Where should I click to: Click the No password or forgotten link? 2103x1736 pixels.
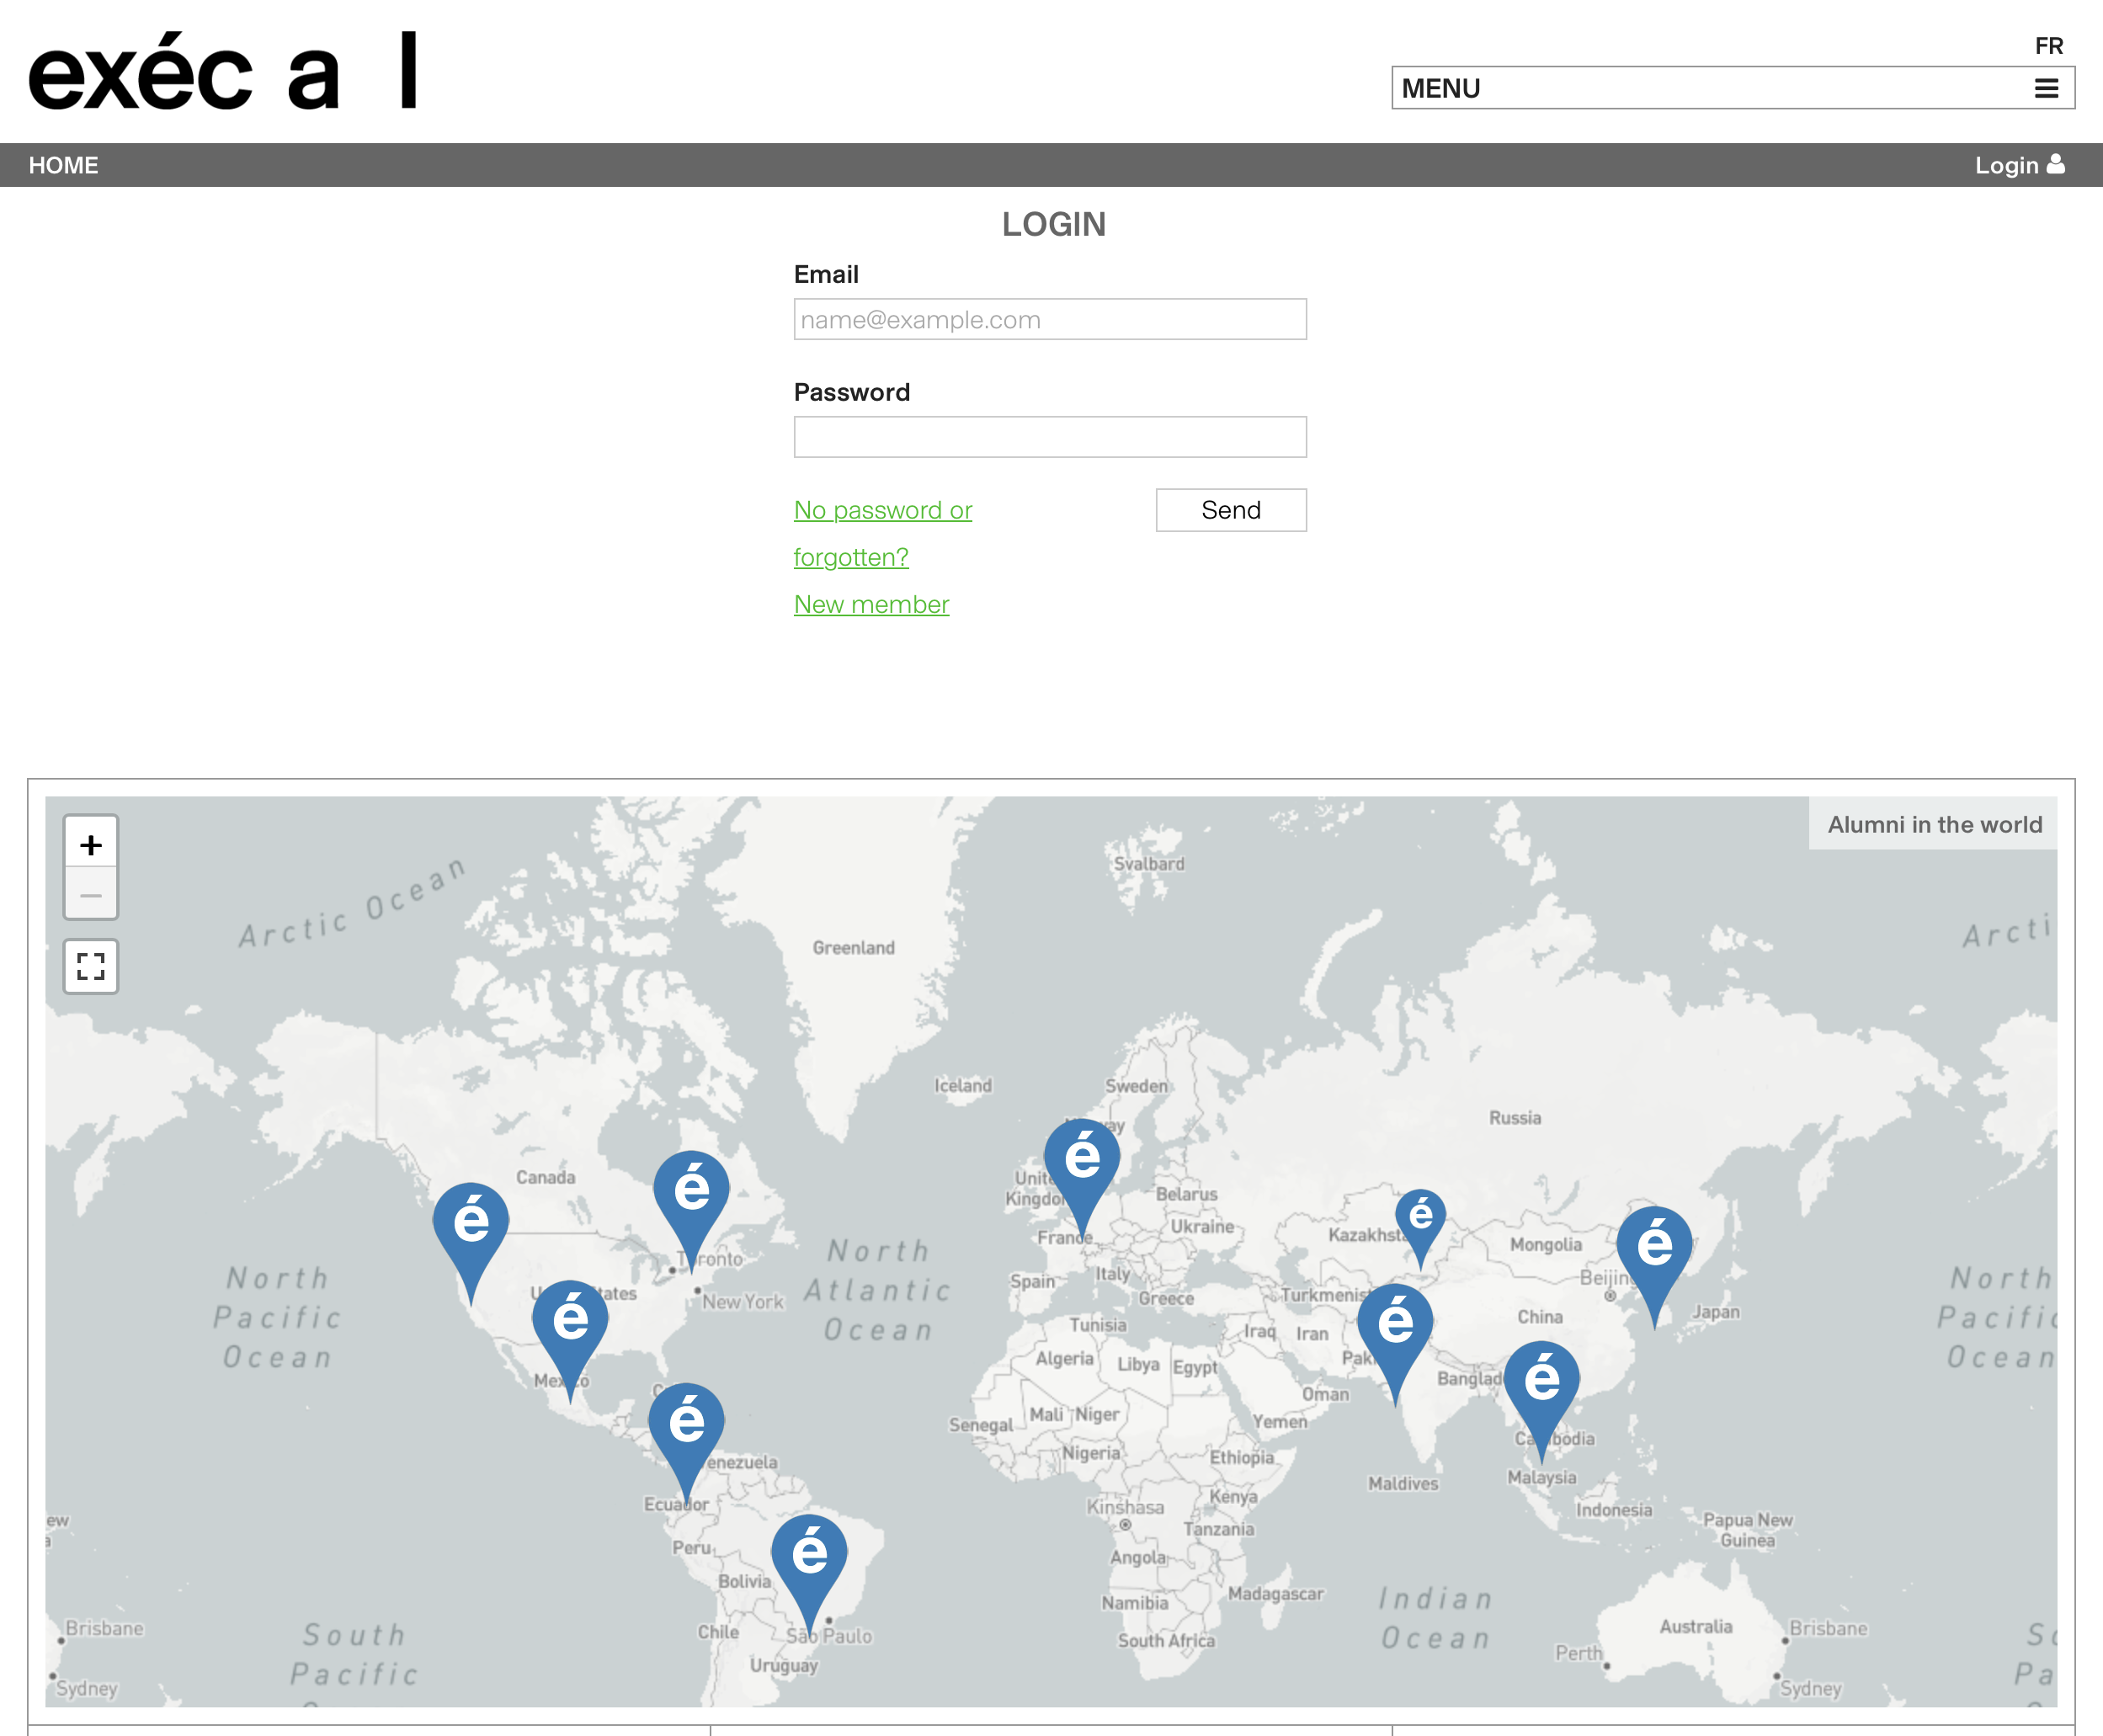(x=882, y=511)
